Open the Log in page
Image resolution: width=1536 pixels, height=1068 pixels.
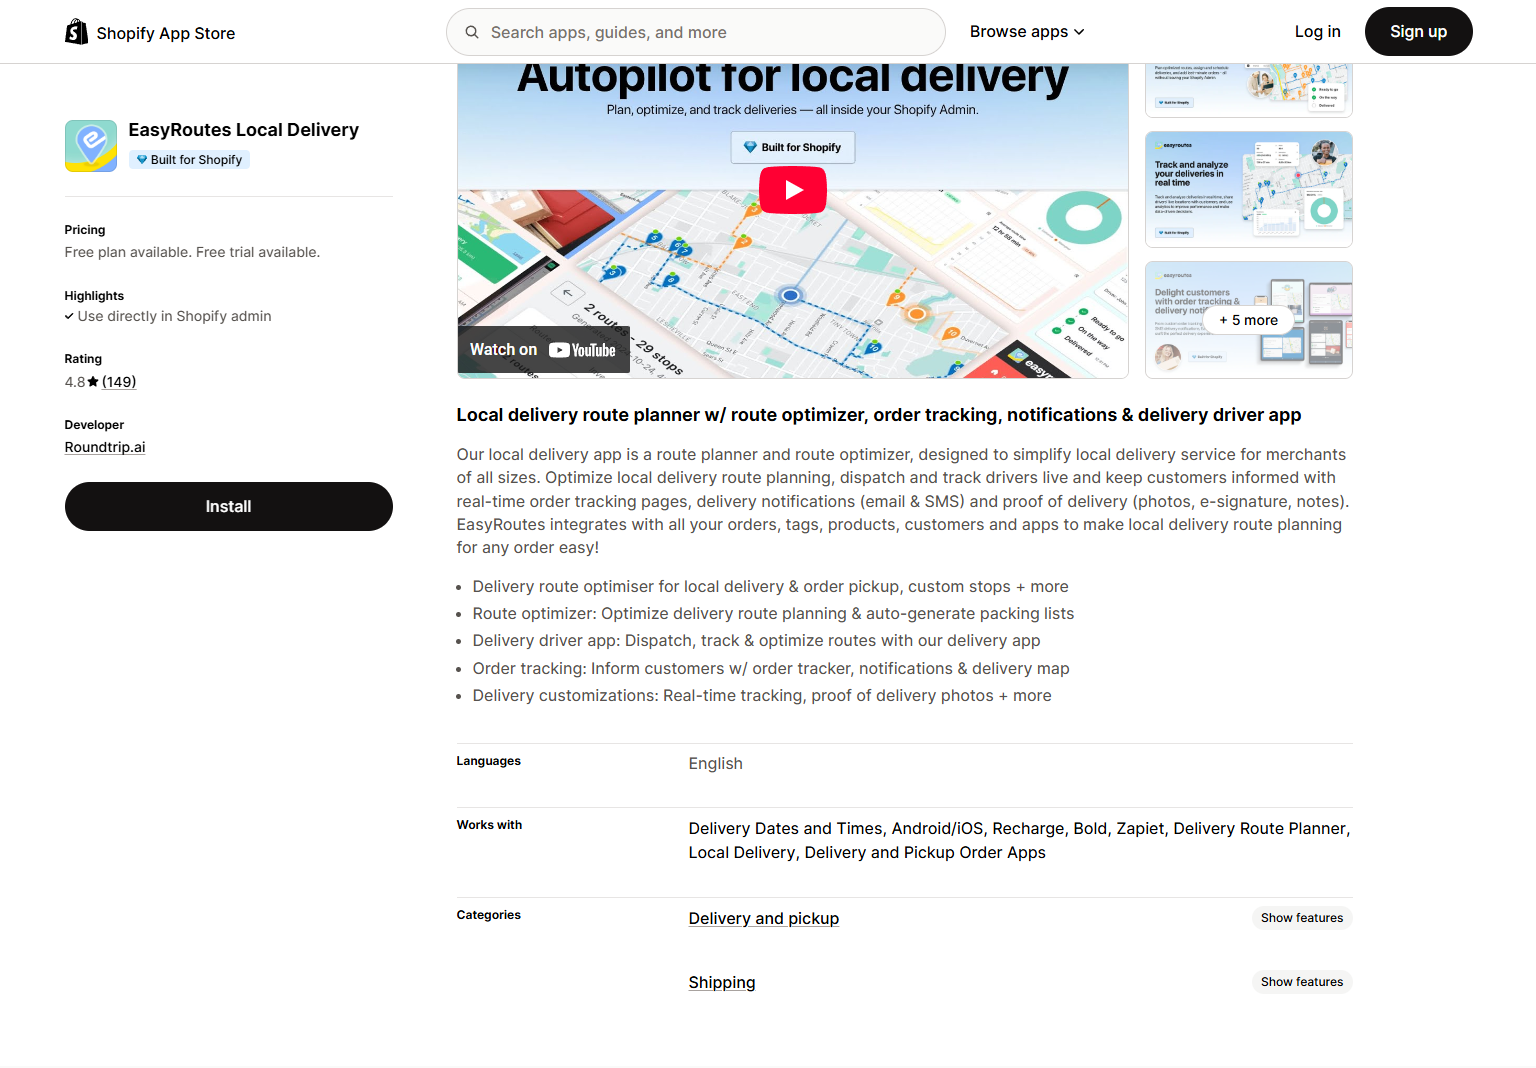[x=1317, y=32]
